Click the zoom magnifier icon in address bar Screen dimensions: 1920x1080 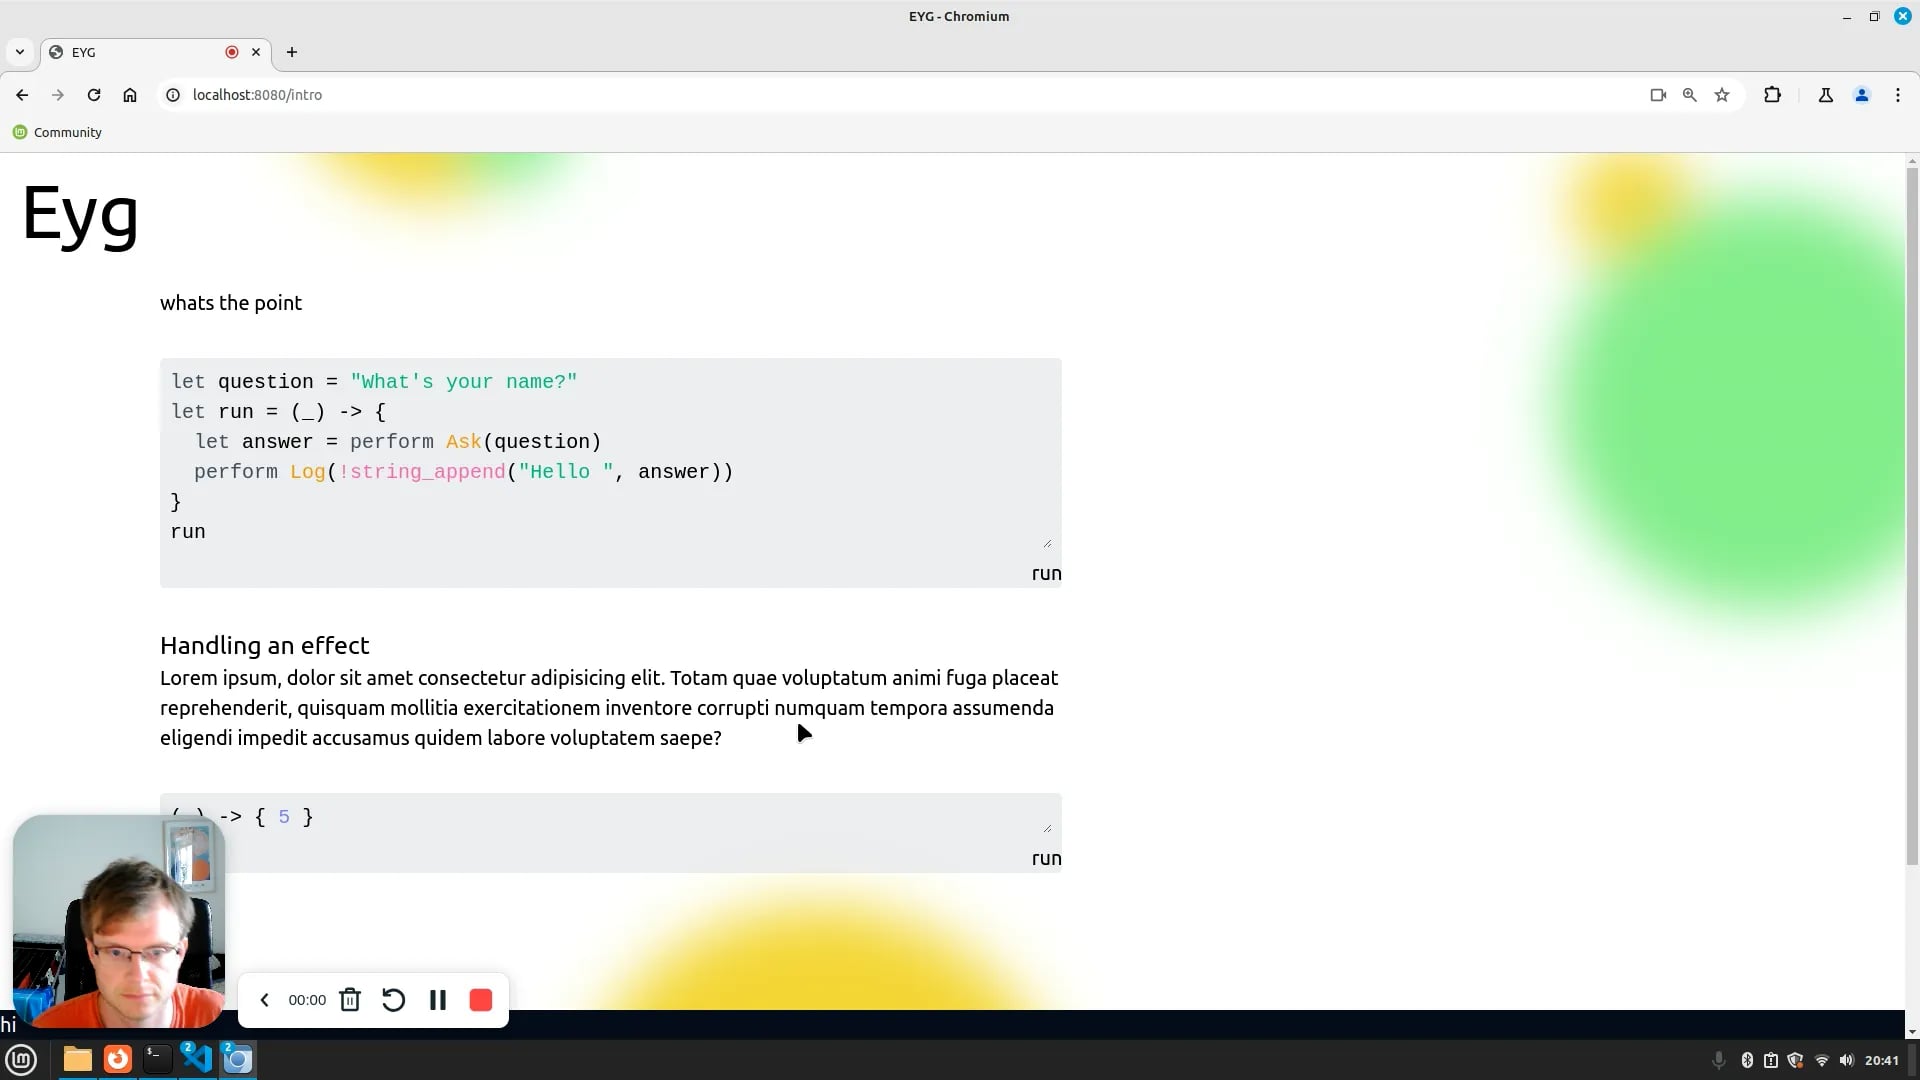tap(1690, 95)
